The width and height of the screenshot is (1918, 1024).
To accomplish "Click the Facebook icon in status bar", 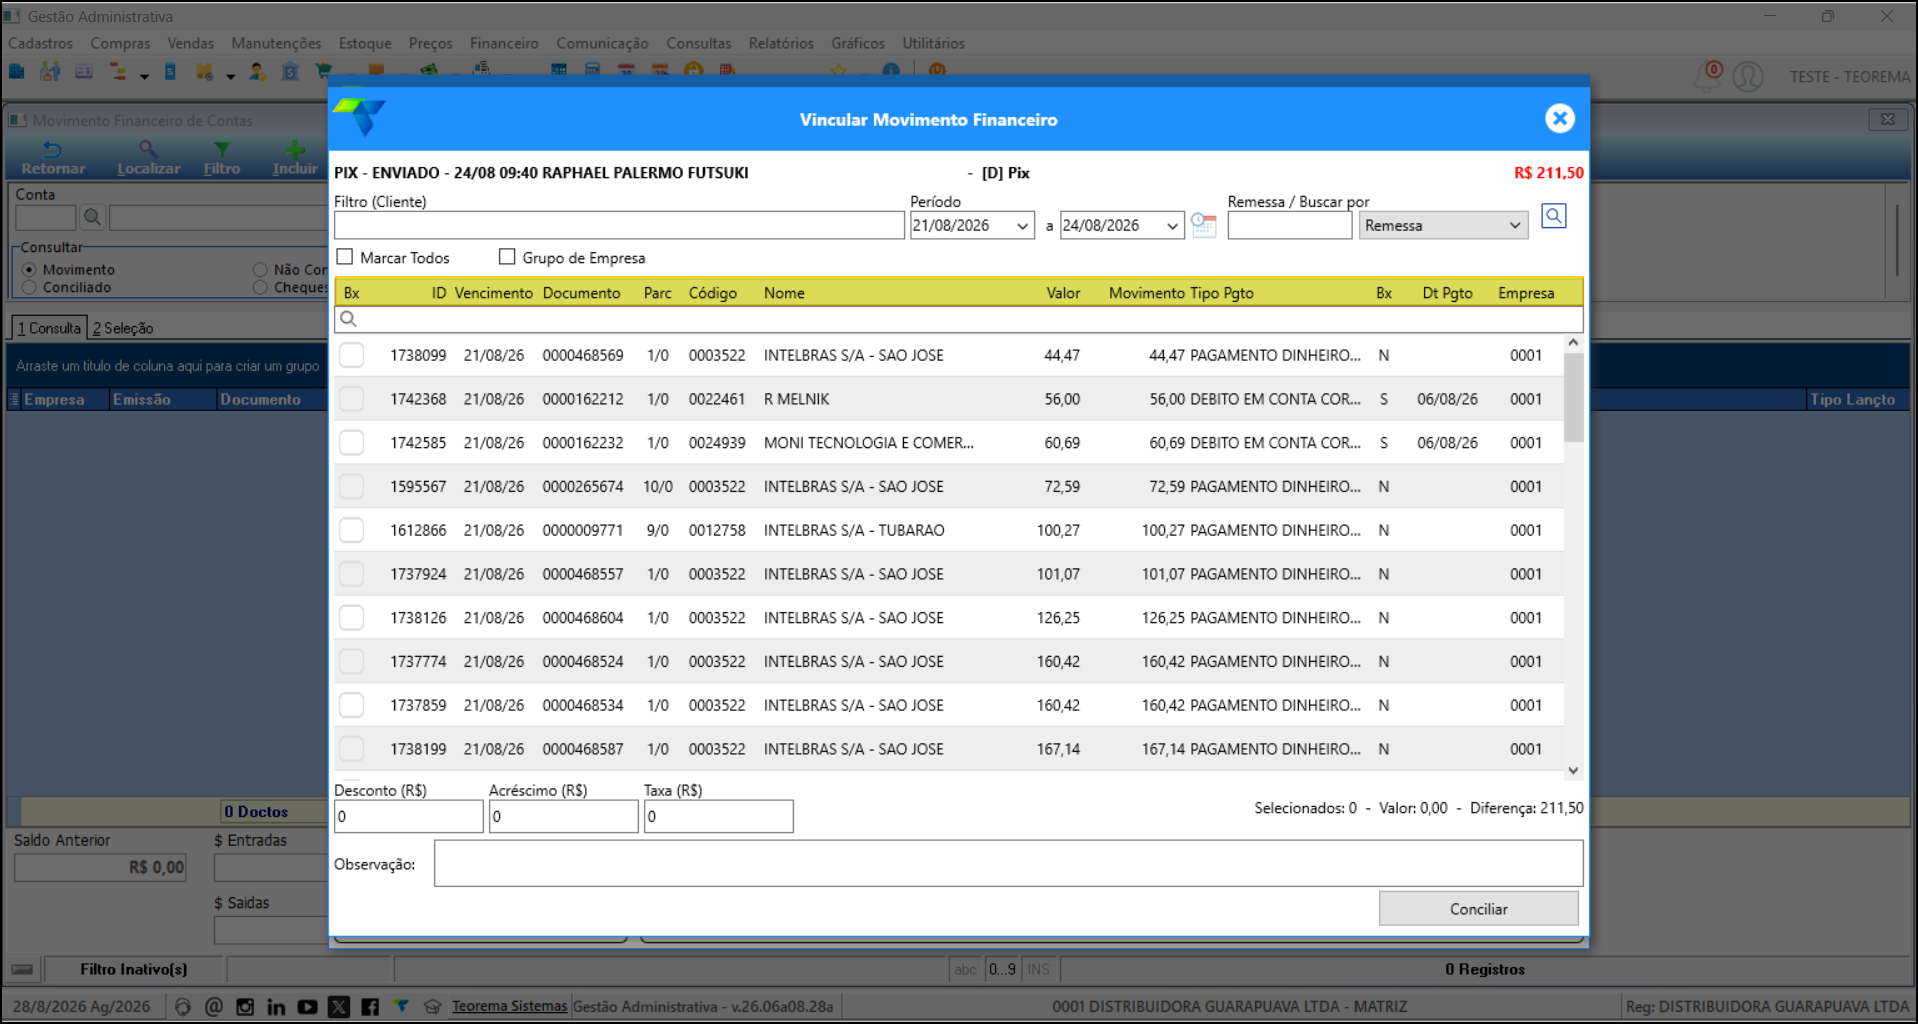I will point(370,1007).
